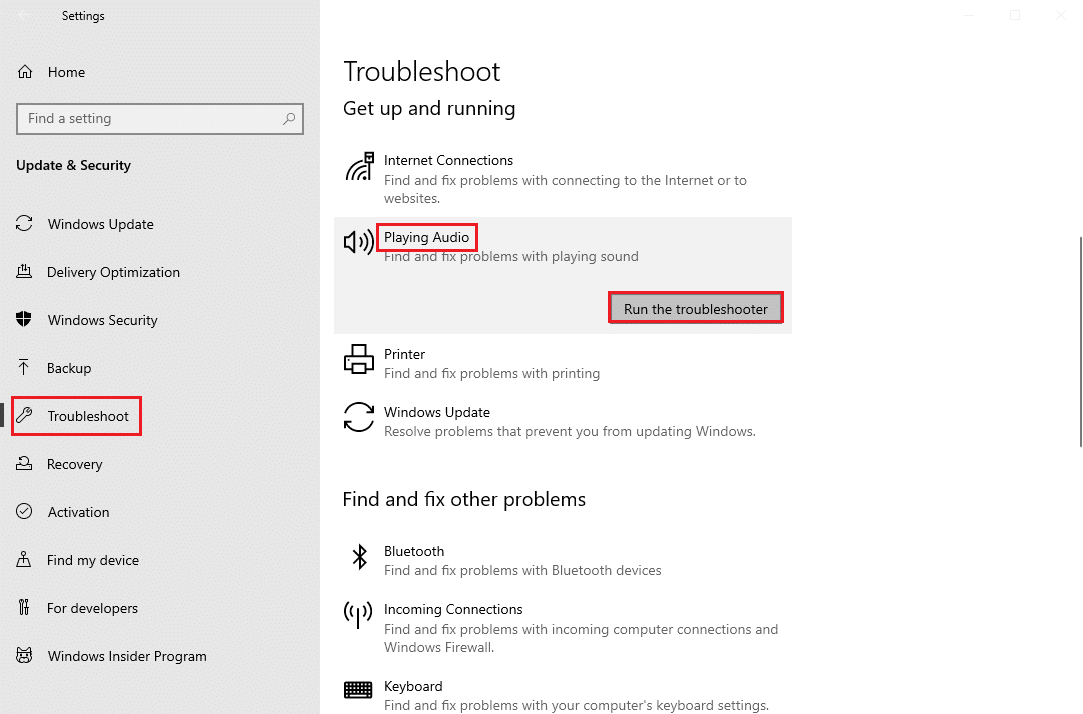Select the Keyboard troubleshooter icon
Viewport: 1083px width, 714px height.
(358, 690)
